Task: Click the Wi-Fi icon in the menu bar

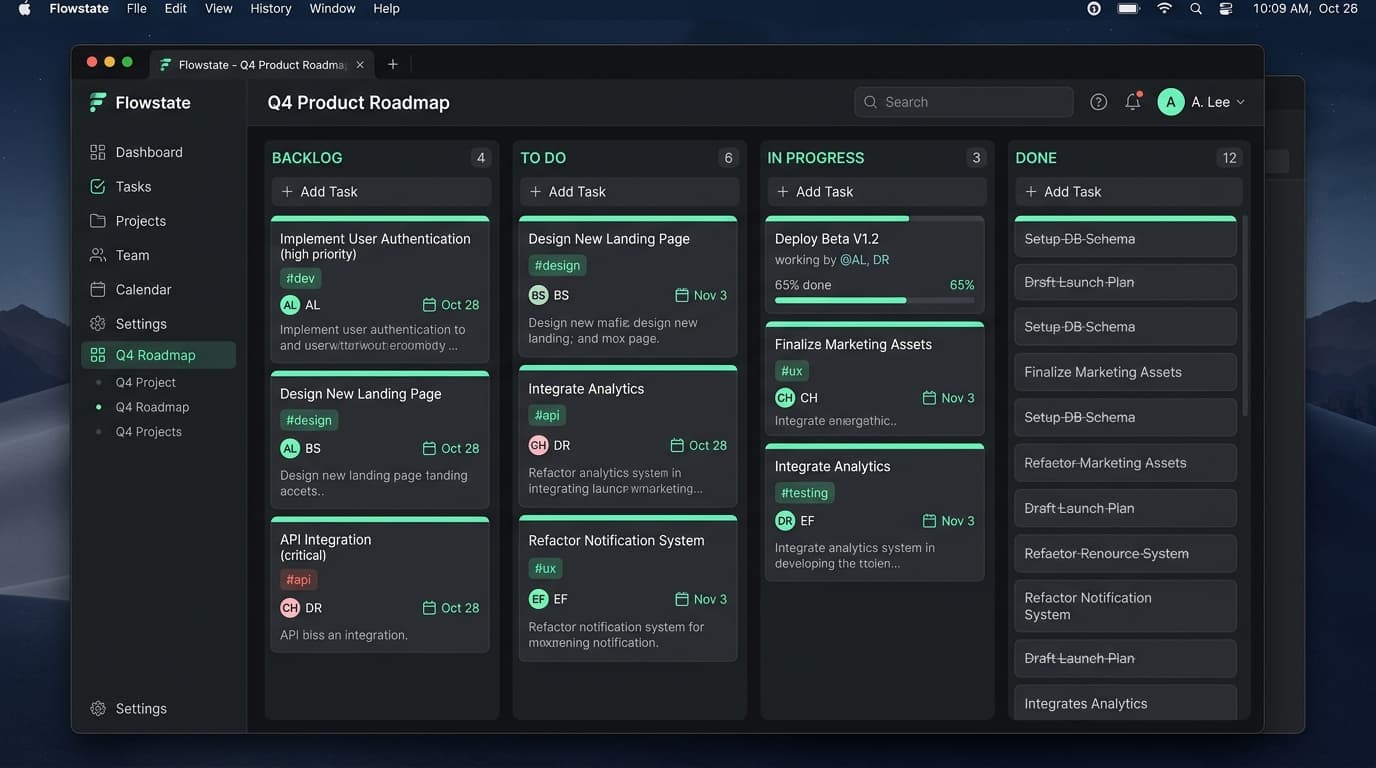Action: (x=1164, y=9)
